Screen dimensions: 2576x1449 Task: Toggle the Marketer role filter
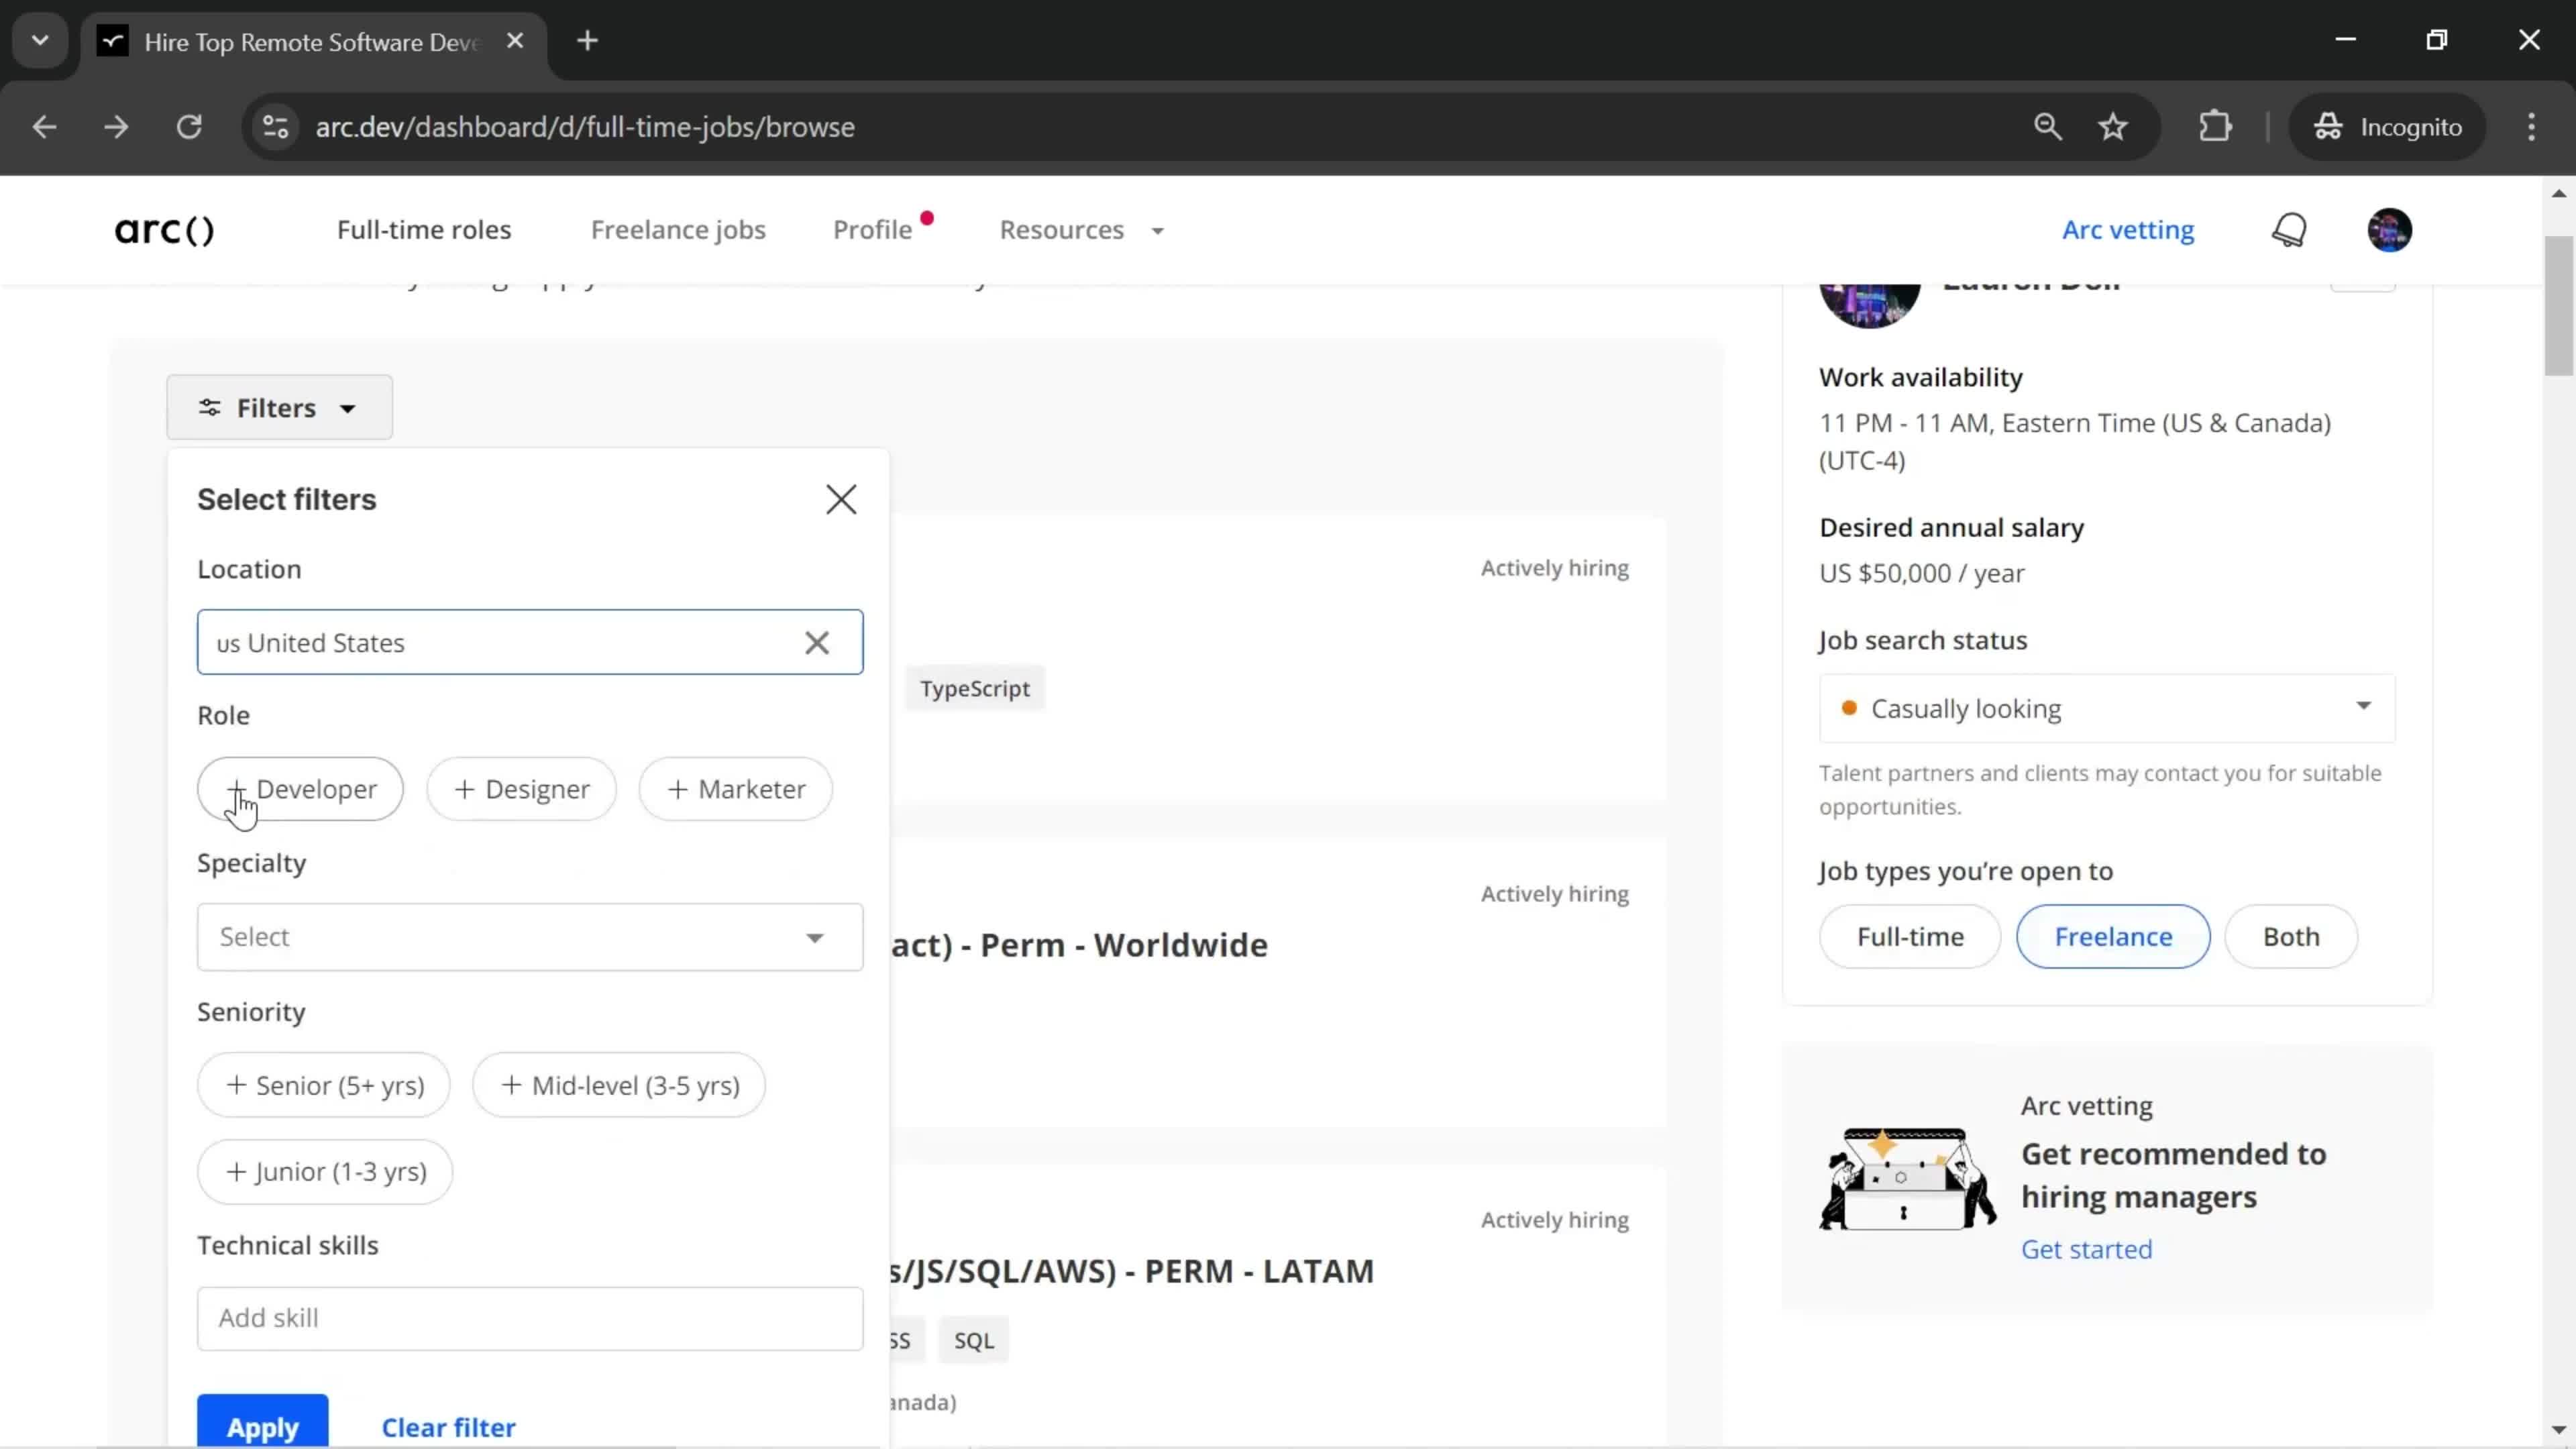pos(736,789)
